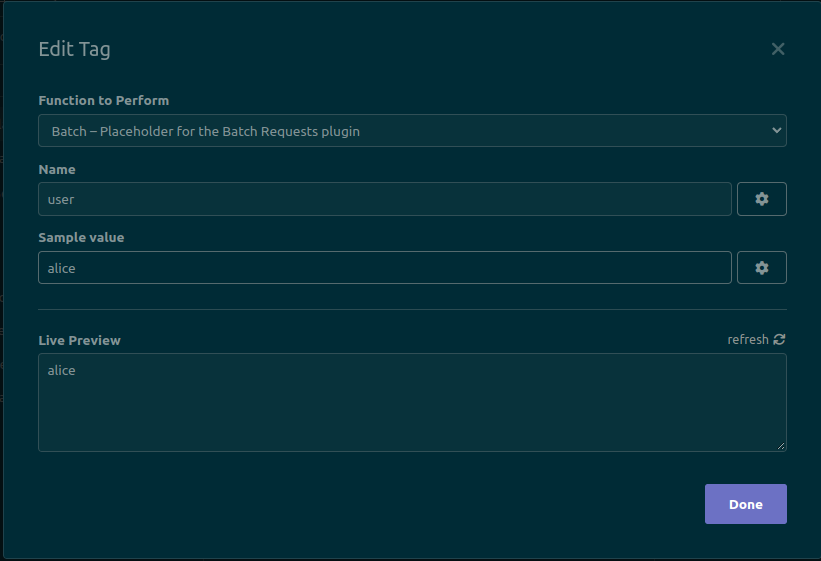Confirm with the Done button
The image size is (821, 561).
point(746,504)
